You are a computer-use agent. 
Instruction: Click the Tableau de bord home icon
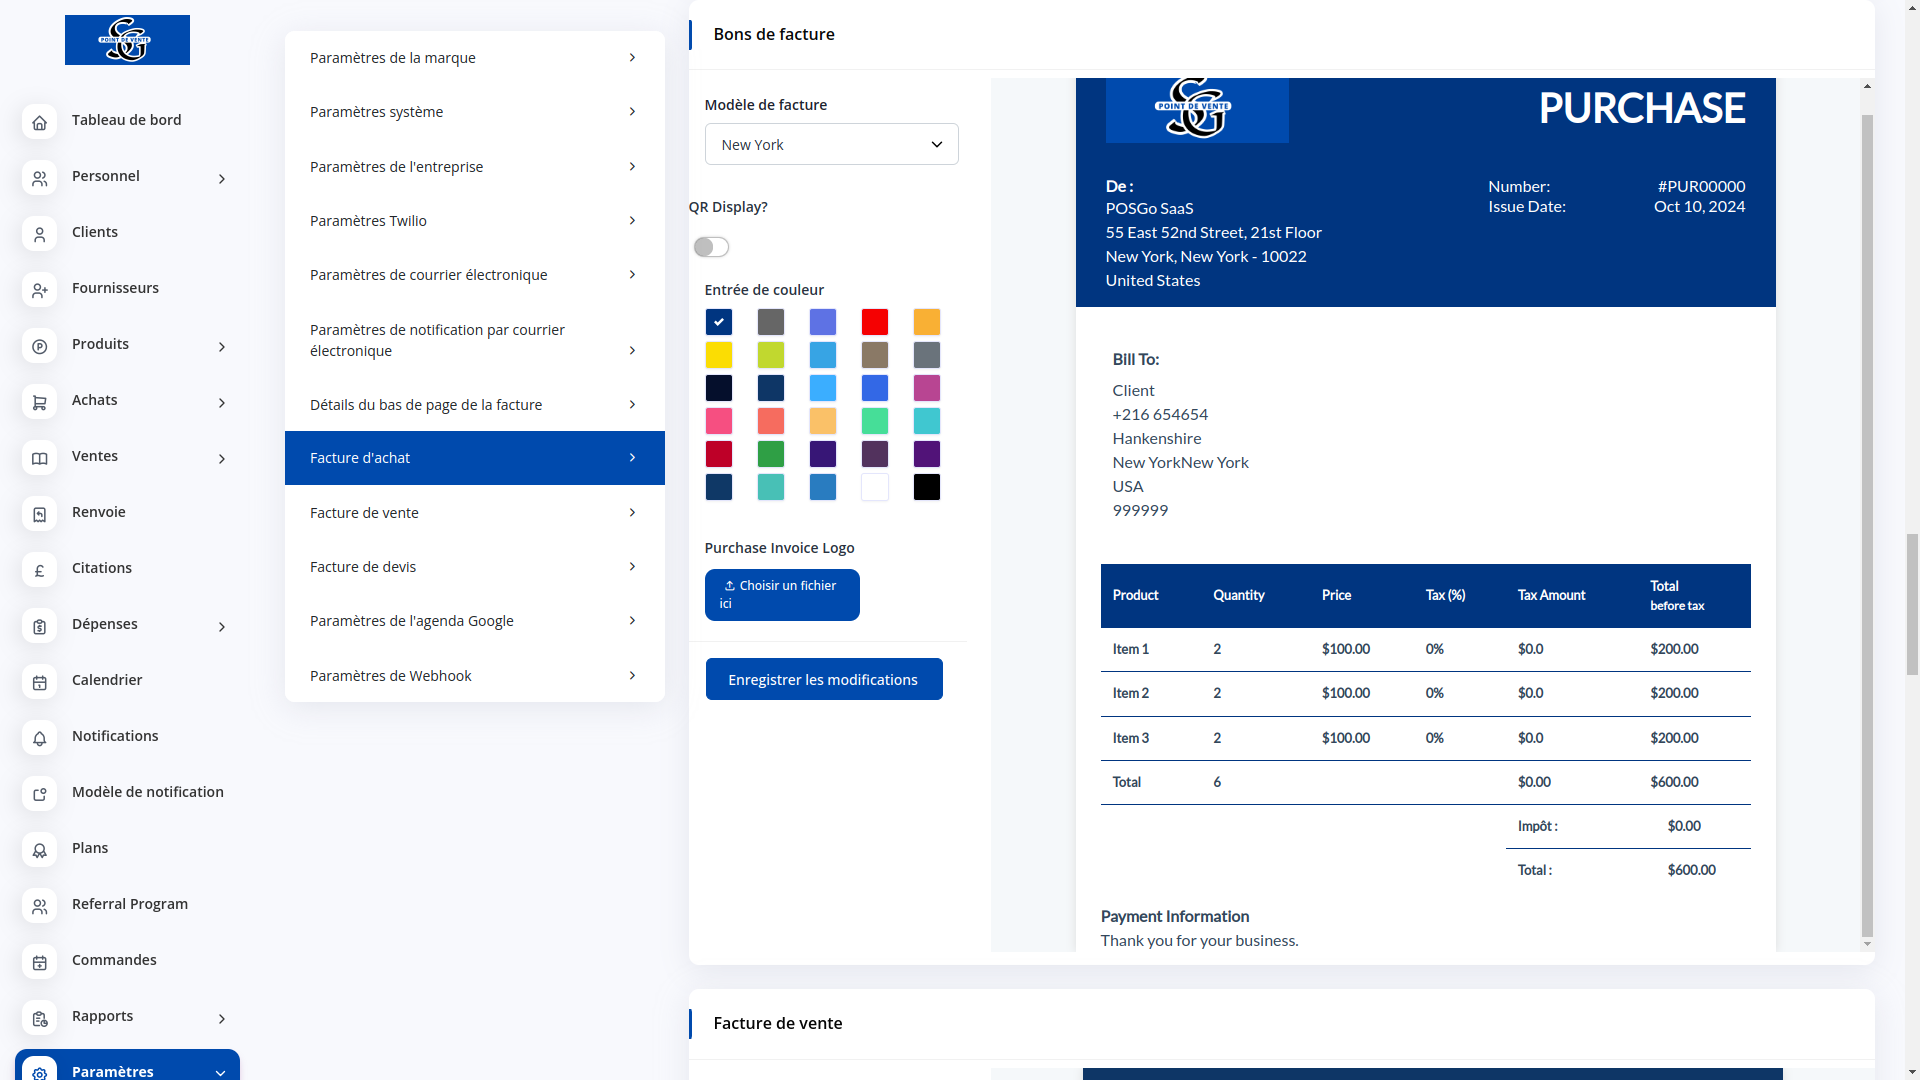tap(39, 122)
